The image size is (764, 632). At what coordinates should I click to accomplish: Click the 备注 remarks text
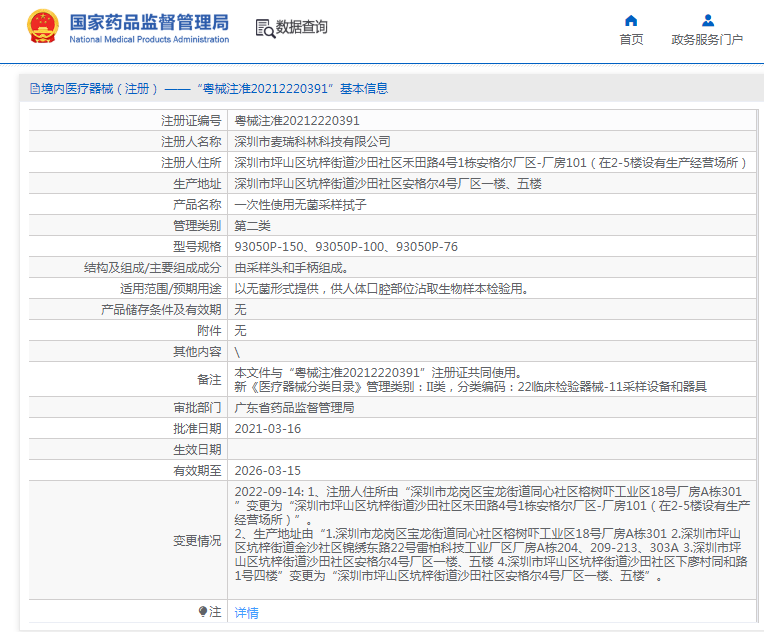[470, 380]
